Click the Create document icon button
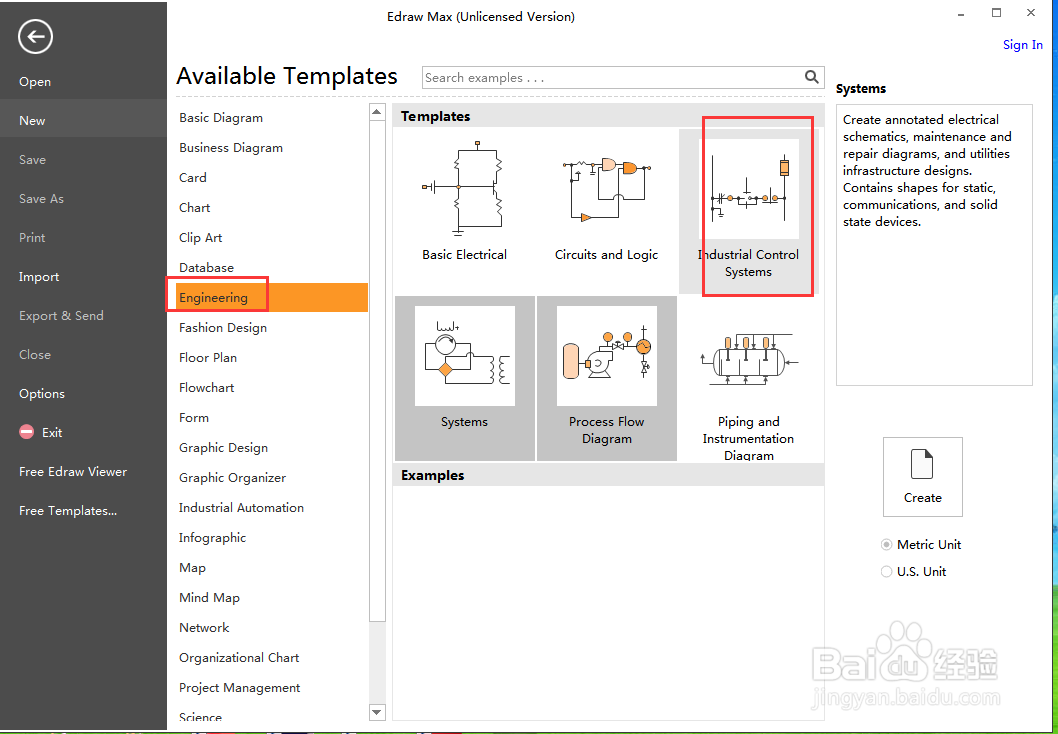1058x734 pixels. coord(922,477)
